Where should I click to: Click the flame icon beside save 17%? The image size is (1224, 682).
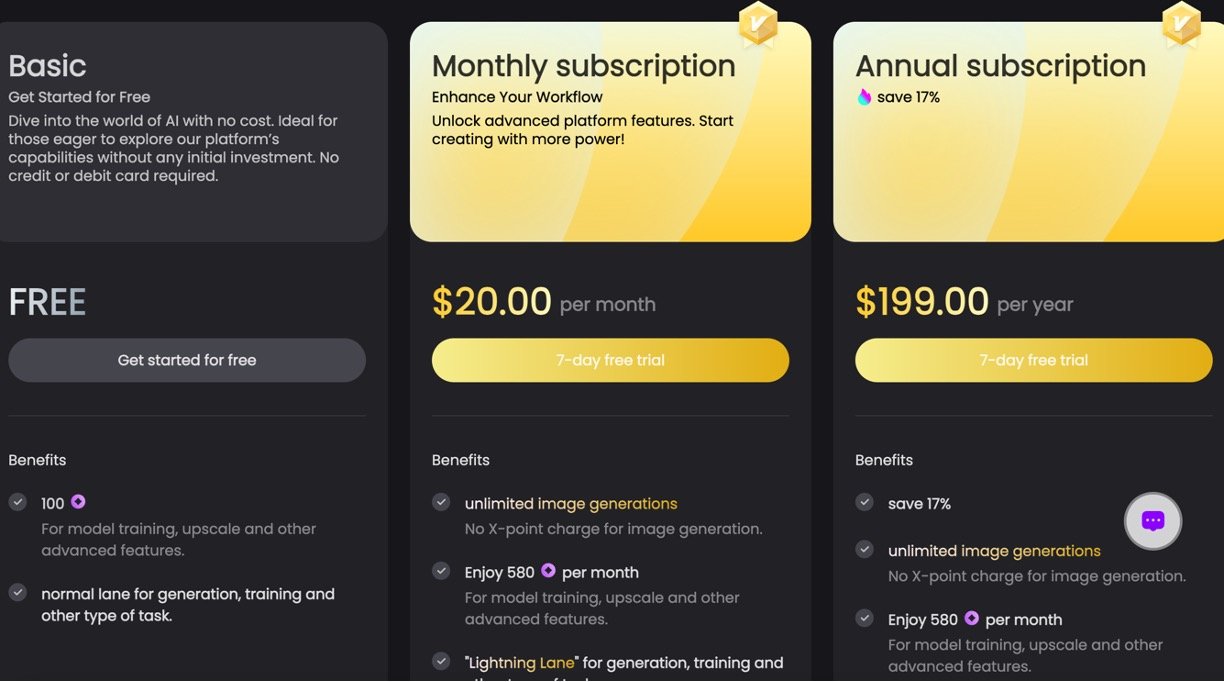coord(864,97)
